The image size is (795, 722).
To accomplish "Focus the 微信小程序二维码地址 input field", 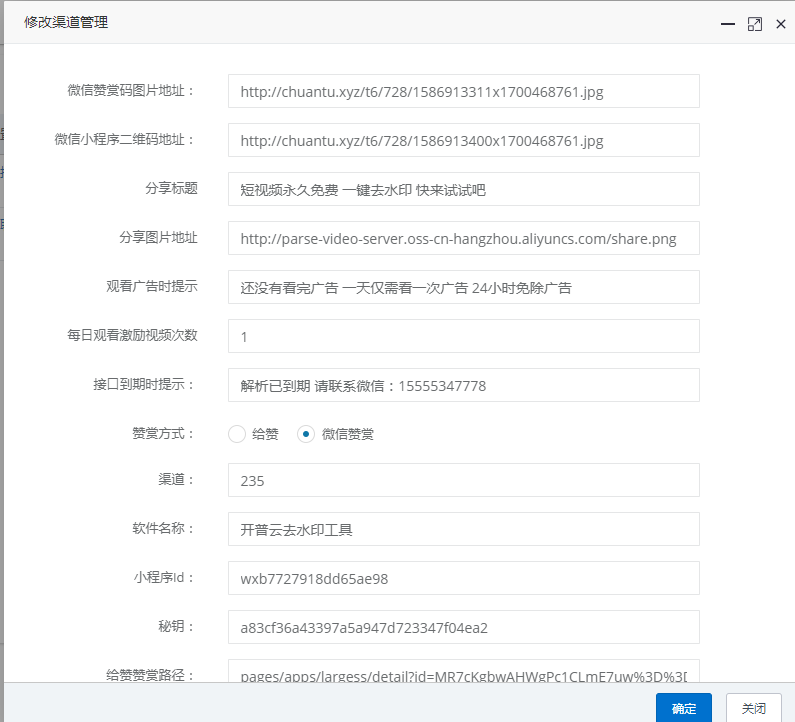I will pyautogui.click(x=463, y=140).
